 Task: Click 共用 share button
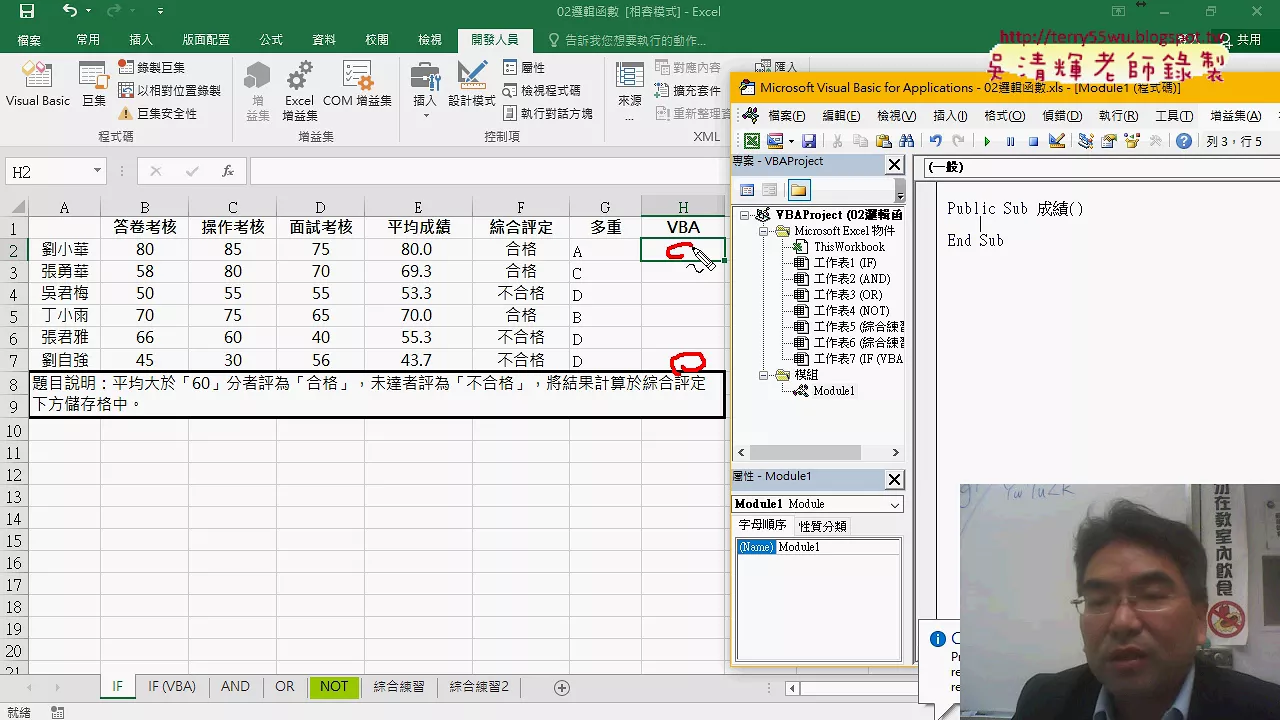1242,40
